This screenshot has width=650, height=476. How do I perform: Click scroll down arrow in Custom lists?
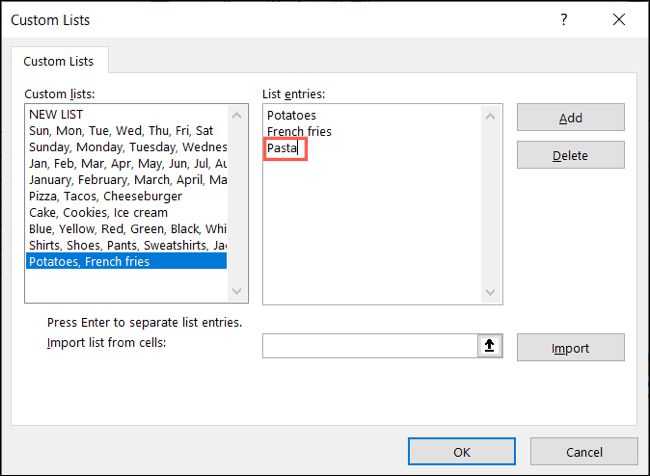(237, 292)
